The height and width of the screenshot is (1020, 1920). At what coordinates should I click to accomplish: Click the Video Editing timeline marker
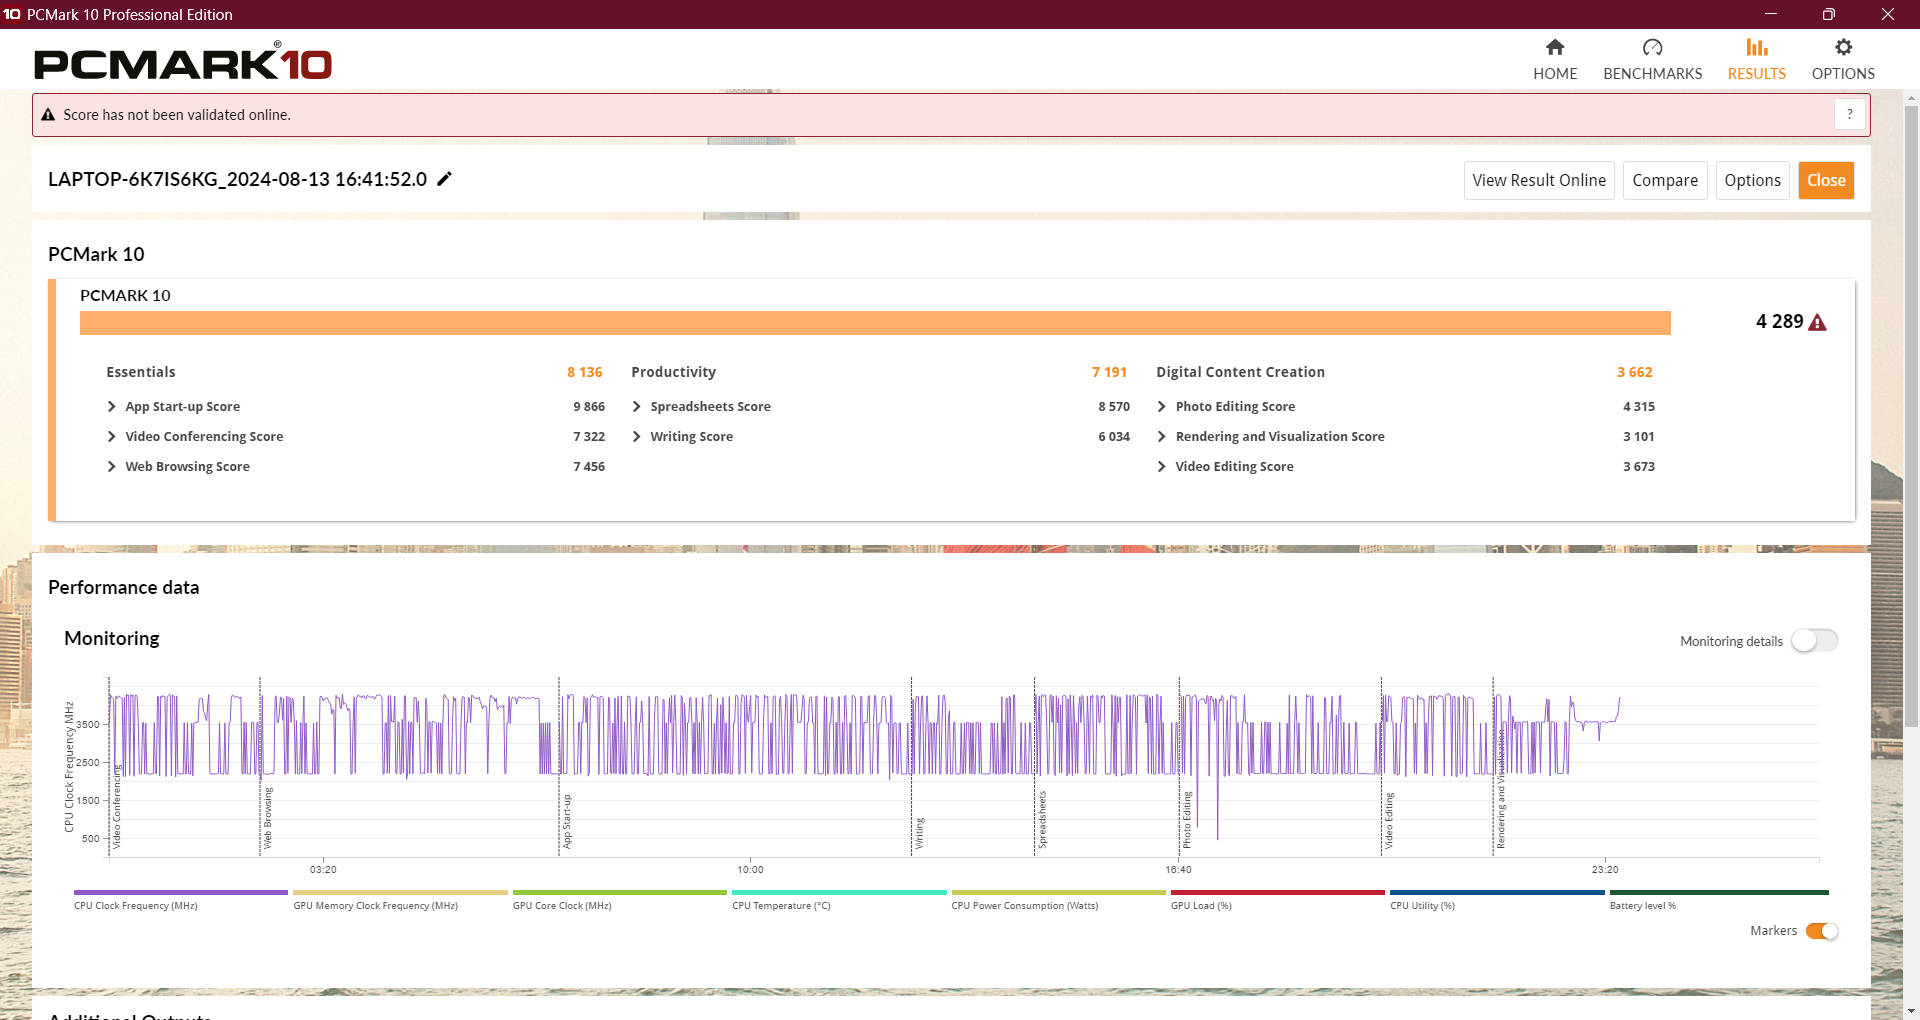pyautogui.click(x=1388, y=821)
